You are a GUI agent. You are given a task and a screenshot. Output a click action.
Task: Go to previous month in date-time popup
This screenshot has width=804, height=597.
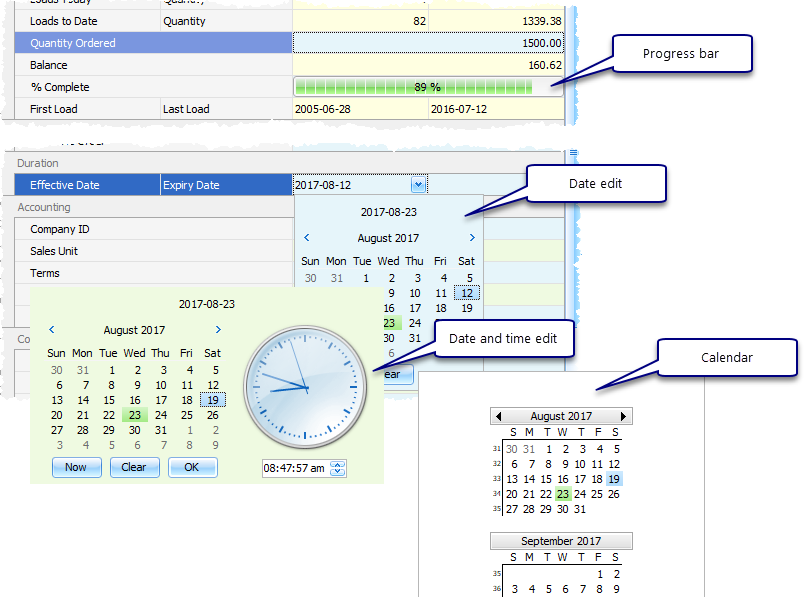pyautogui.click(x=52, y=330)
